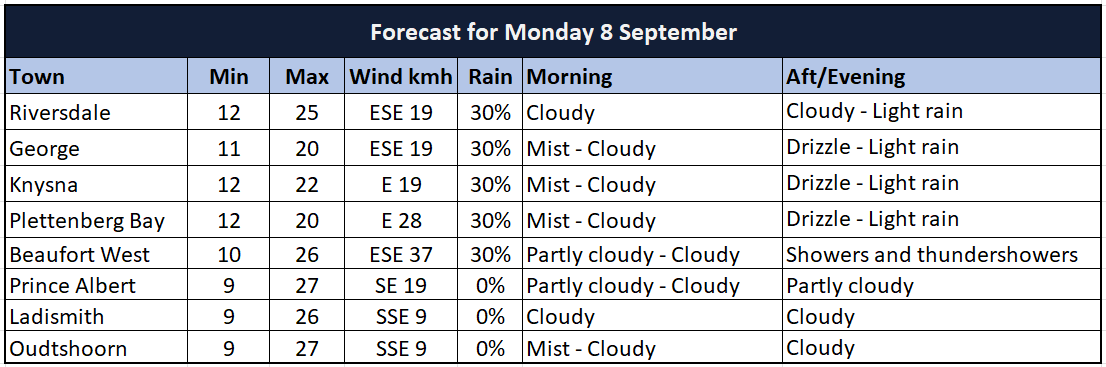Click the Forecast for Monday 8 September title
This screenshot has height=367, width=1106.
point(554,32)
